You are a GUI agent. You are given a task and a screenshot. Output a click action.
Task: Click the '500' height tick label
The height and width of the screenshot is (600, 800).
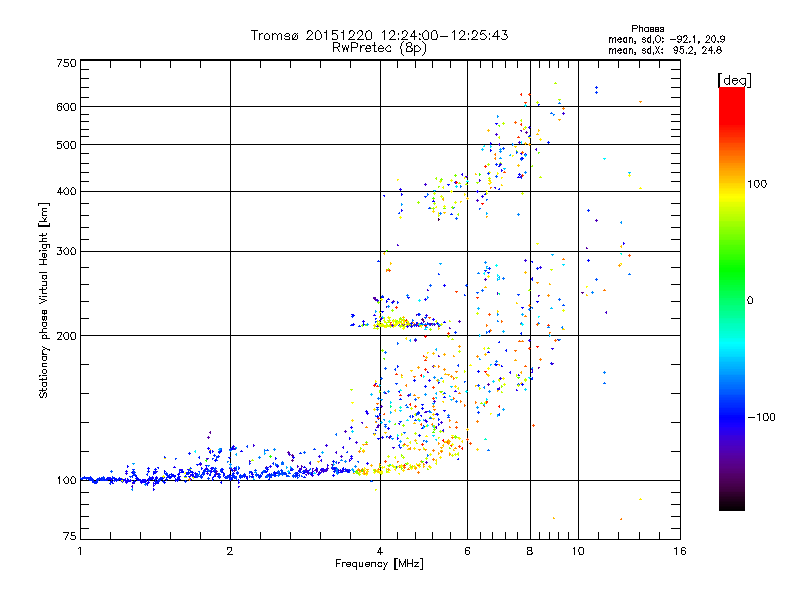67,145
